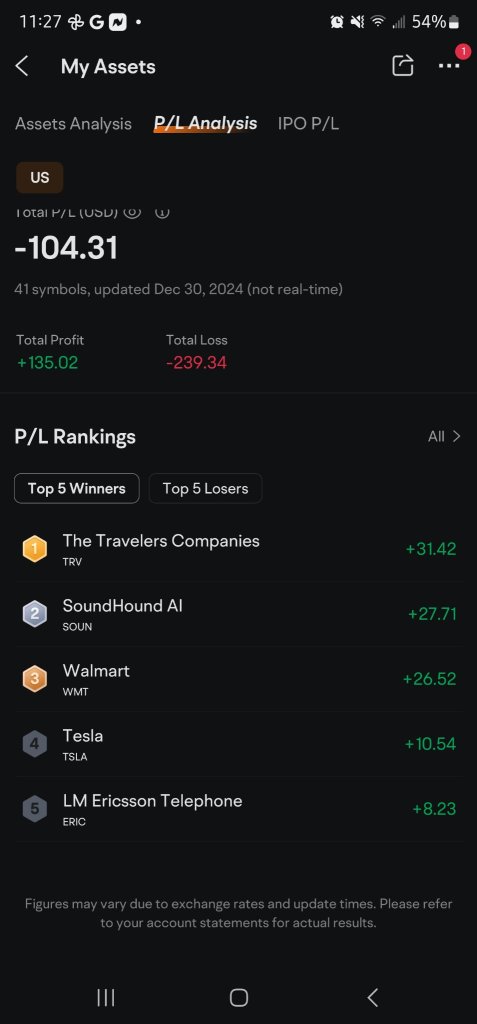Viewport: 477px width, 1024px height.
Task: Tap Android home navigation button
Action: (x=238, y=997)
